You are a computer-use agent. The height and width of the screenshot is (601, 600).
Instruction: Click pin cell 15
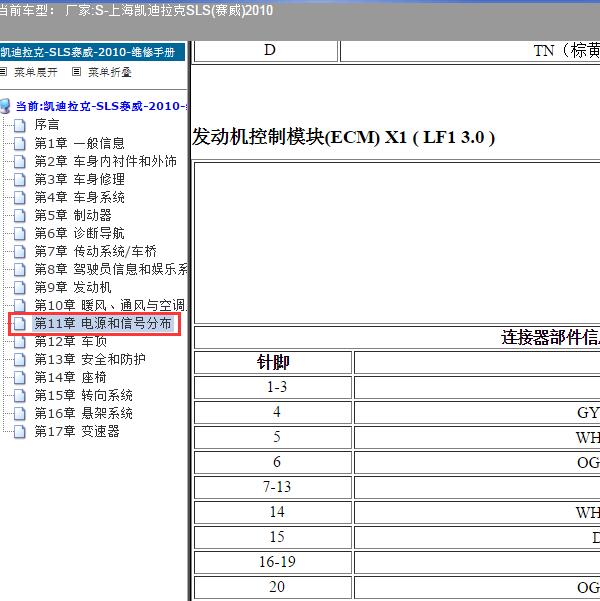pos(273,537)
